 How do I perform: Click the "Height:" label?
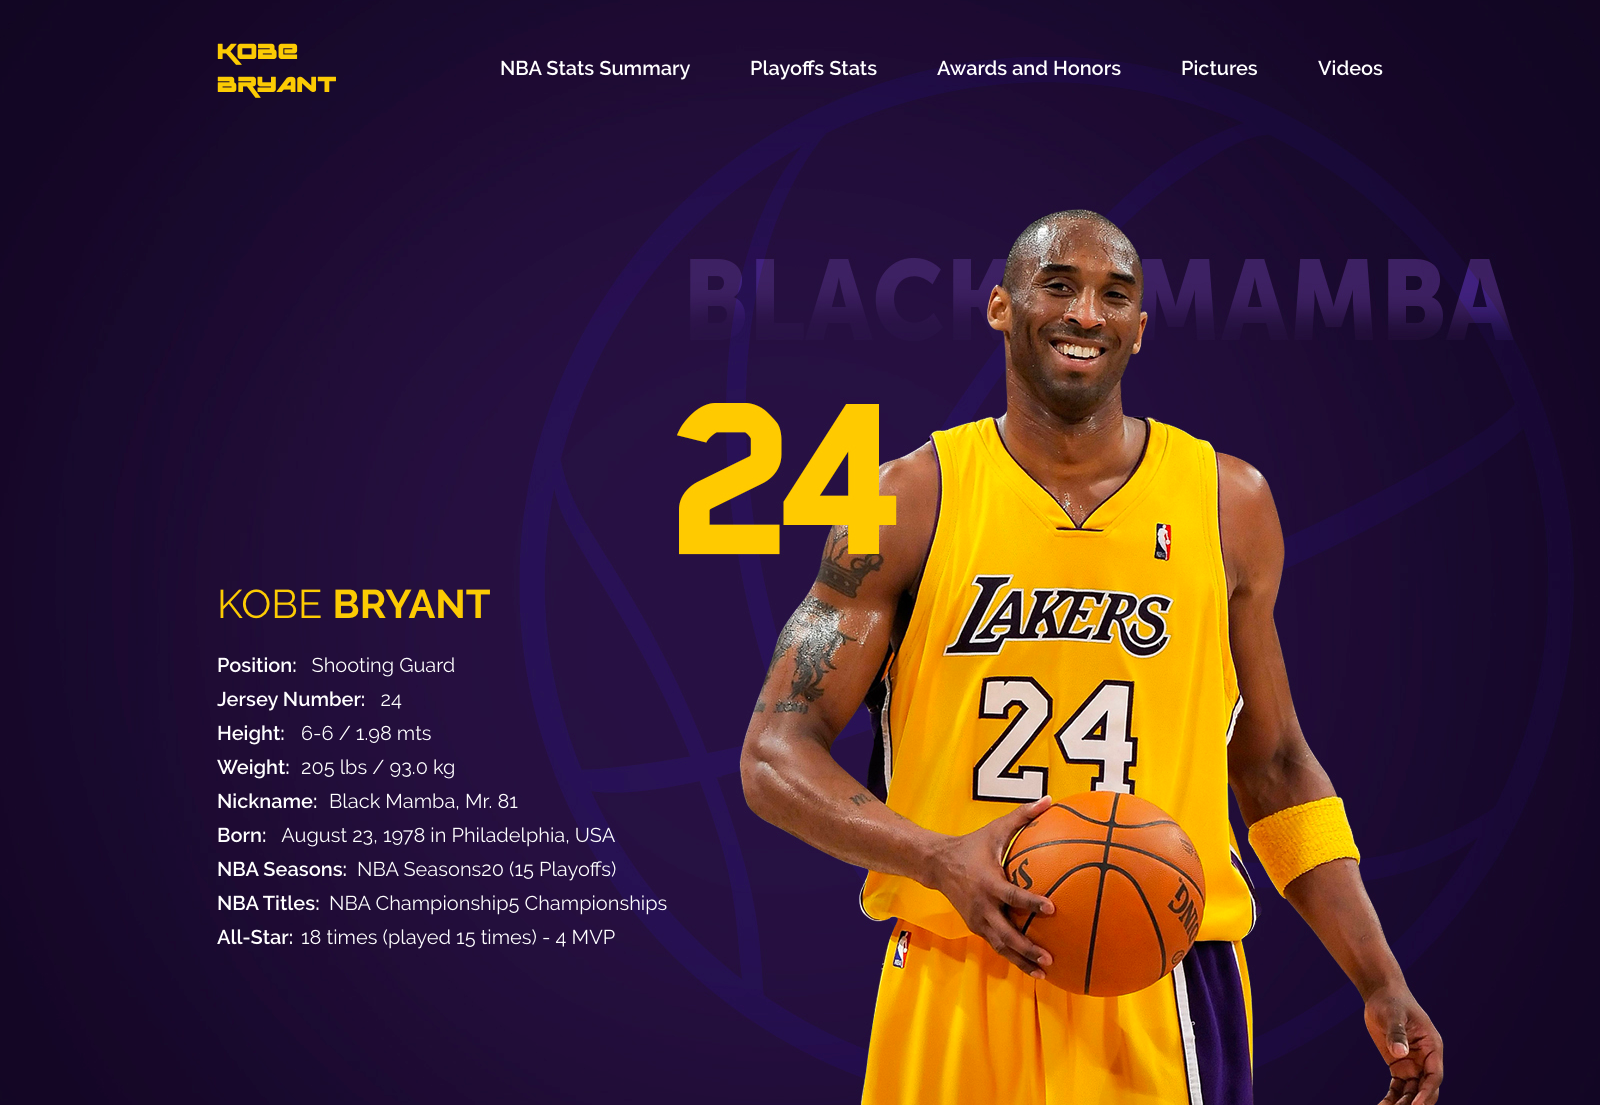pyautogui.click(x=251, y=733)
